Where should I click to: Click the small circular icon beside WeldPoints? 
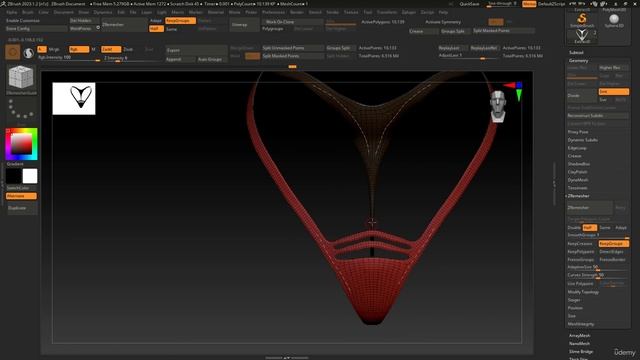98,28
